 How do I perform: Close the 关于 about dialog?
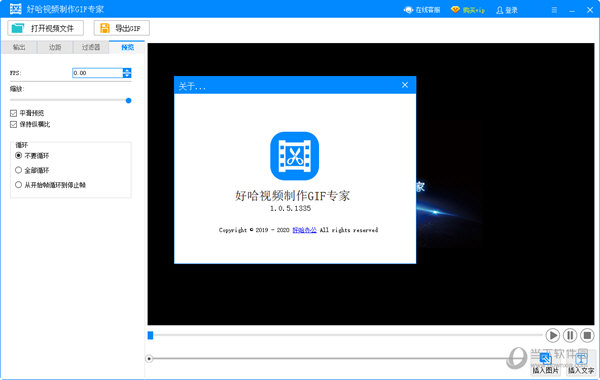[405, 85]
